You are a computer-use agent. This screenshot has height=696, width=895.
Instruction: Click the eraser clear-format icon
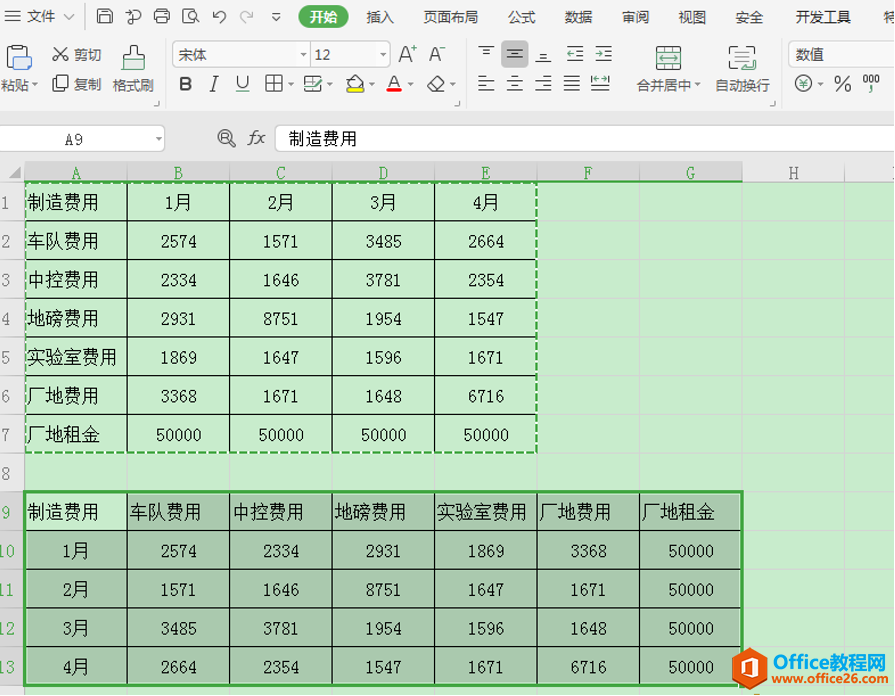tap(436, 84)
